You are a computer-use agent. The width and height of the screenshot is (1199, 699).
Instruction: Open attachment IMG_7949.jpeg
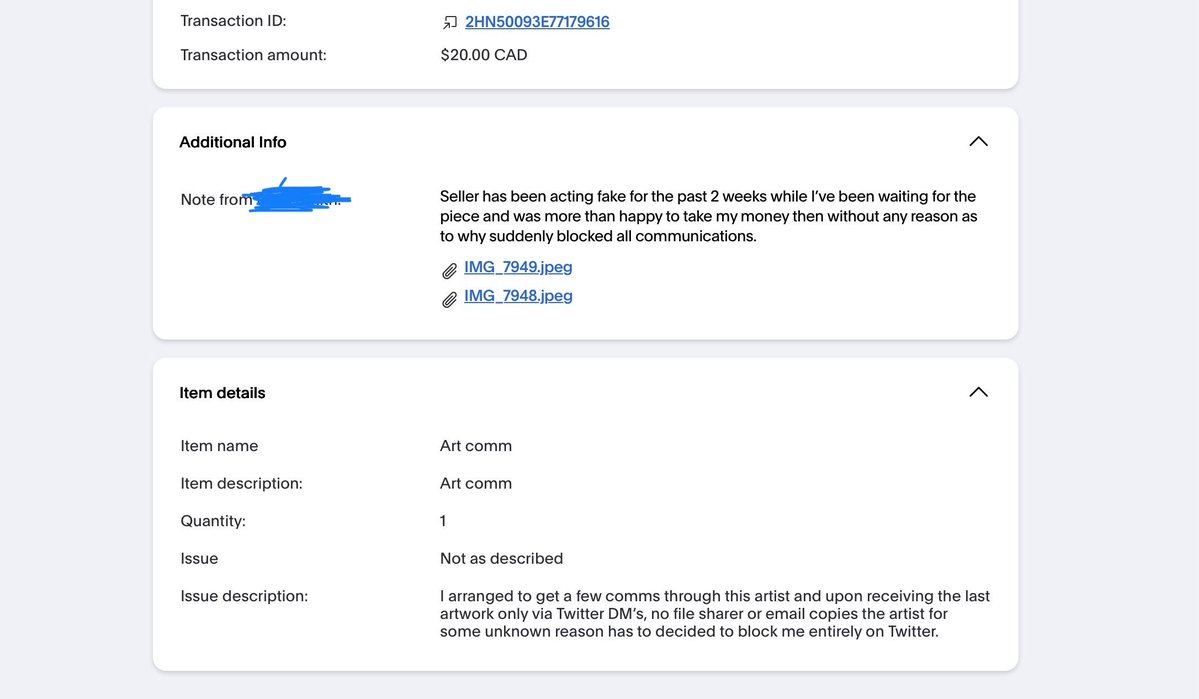tap(518, 267)
